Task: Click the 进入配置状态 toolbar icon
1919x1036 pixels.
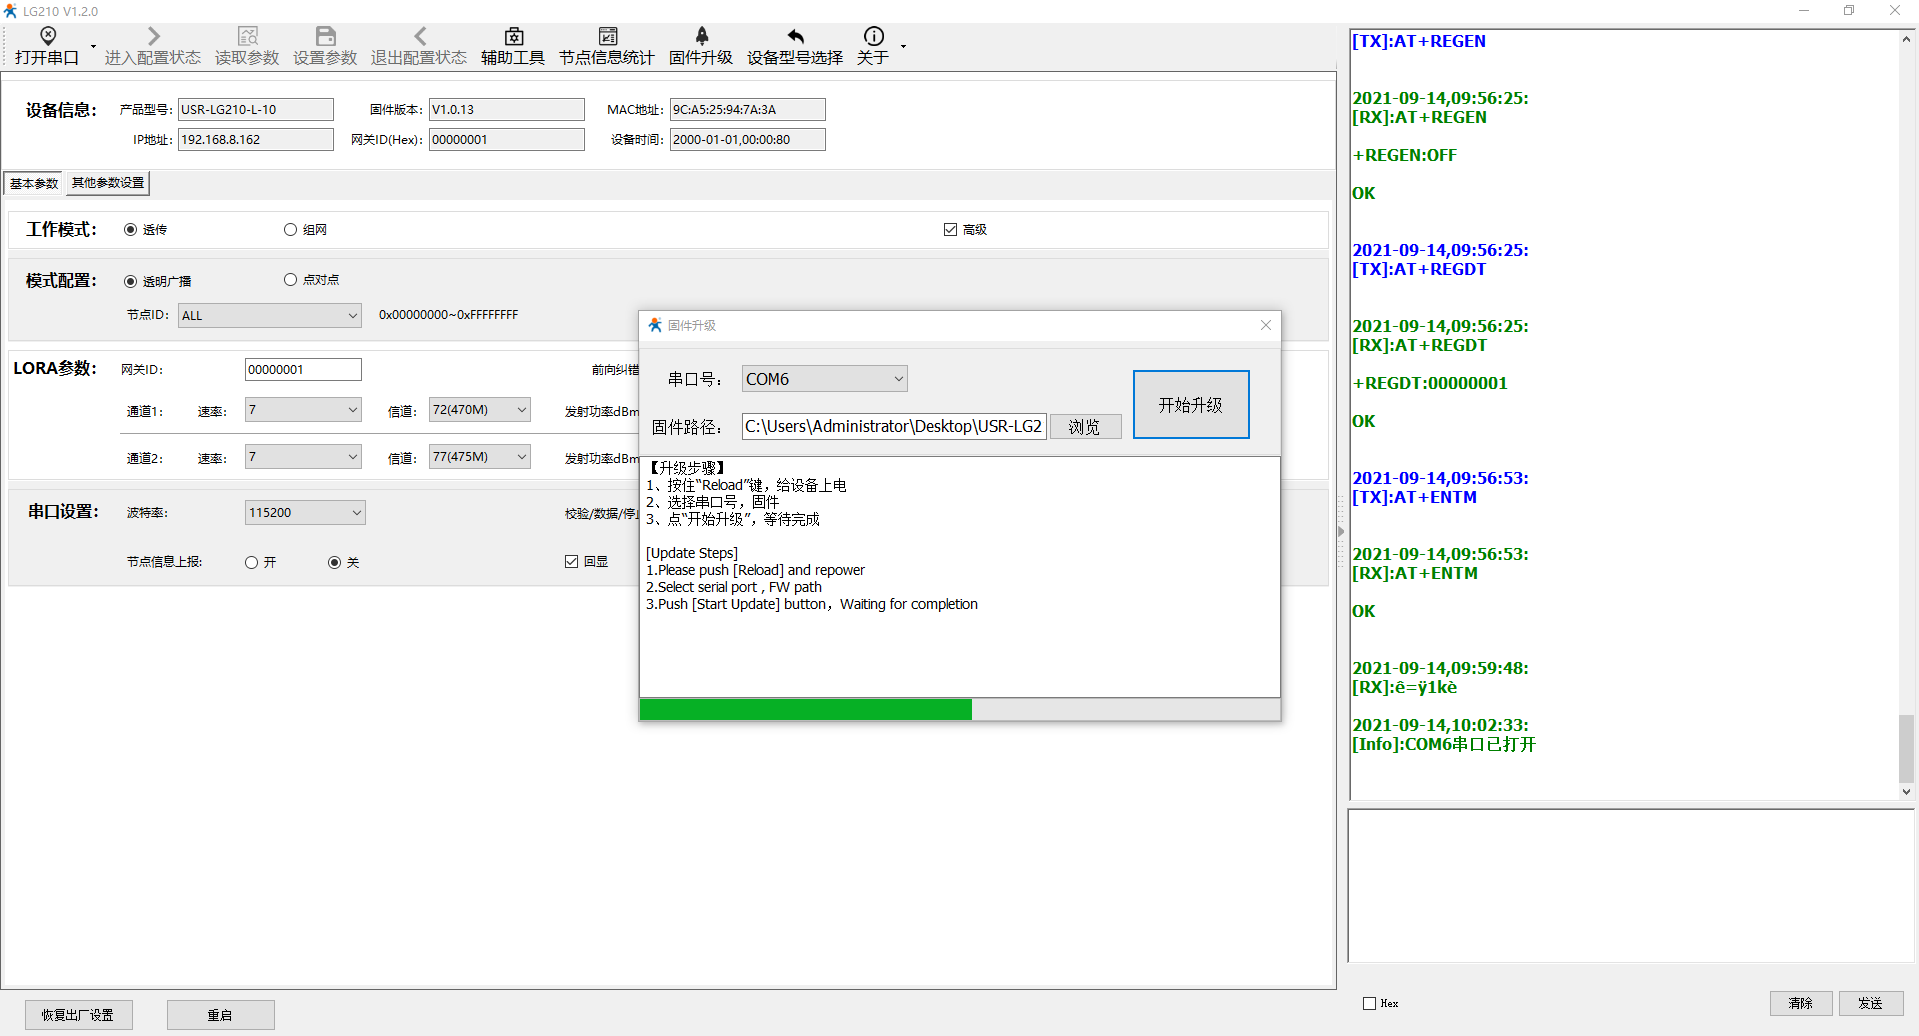Action: 153,37
